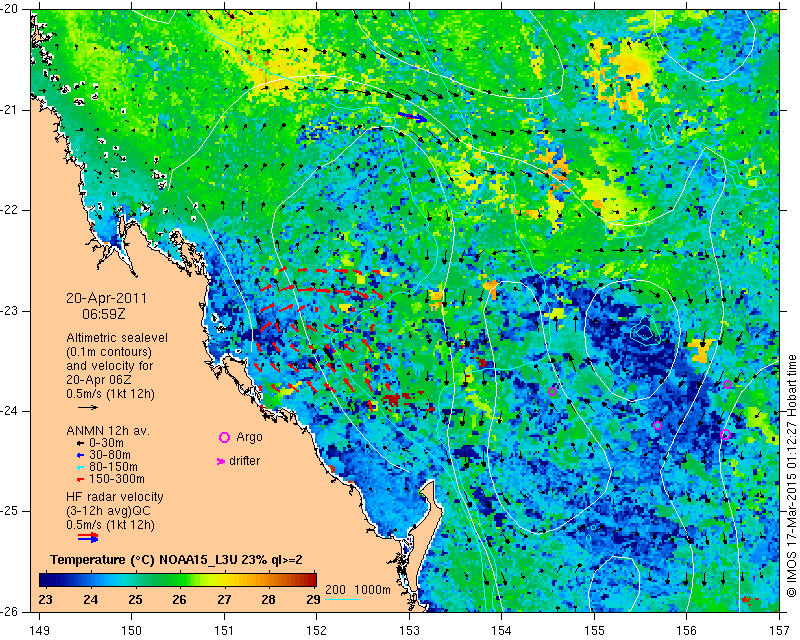Click the latitude axis label '-25'

tap(10, 512)
